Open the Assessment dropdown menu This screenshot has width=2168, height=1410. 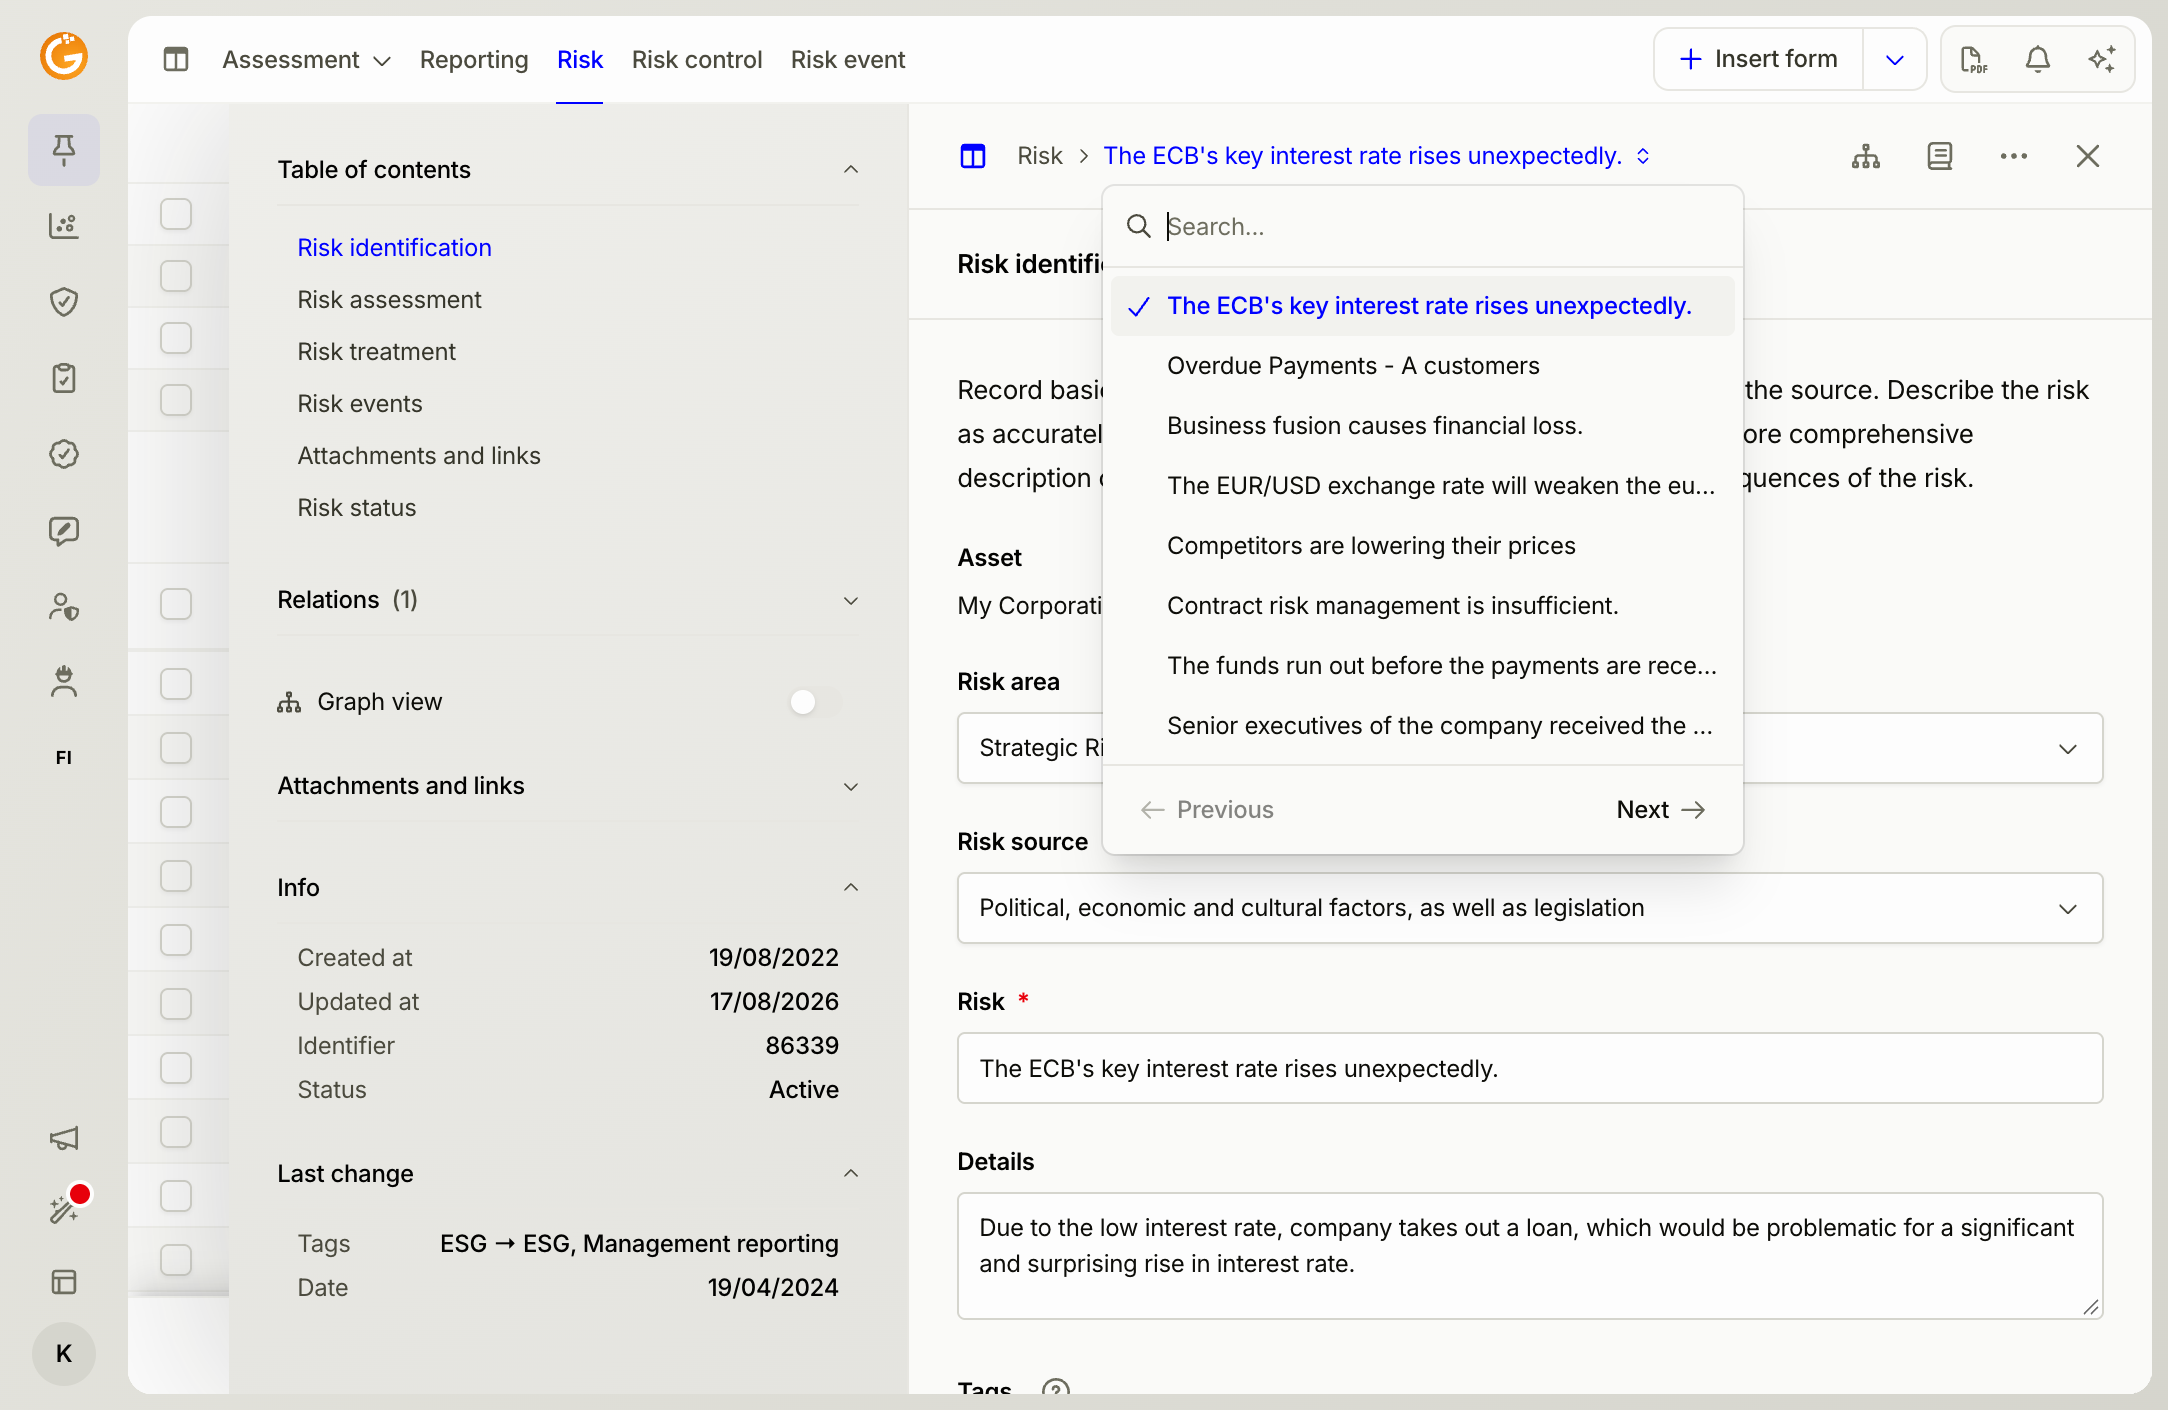(306, 60)
